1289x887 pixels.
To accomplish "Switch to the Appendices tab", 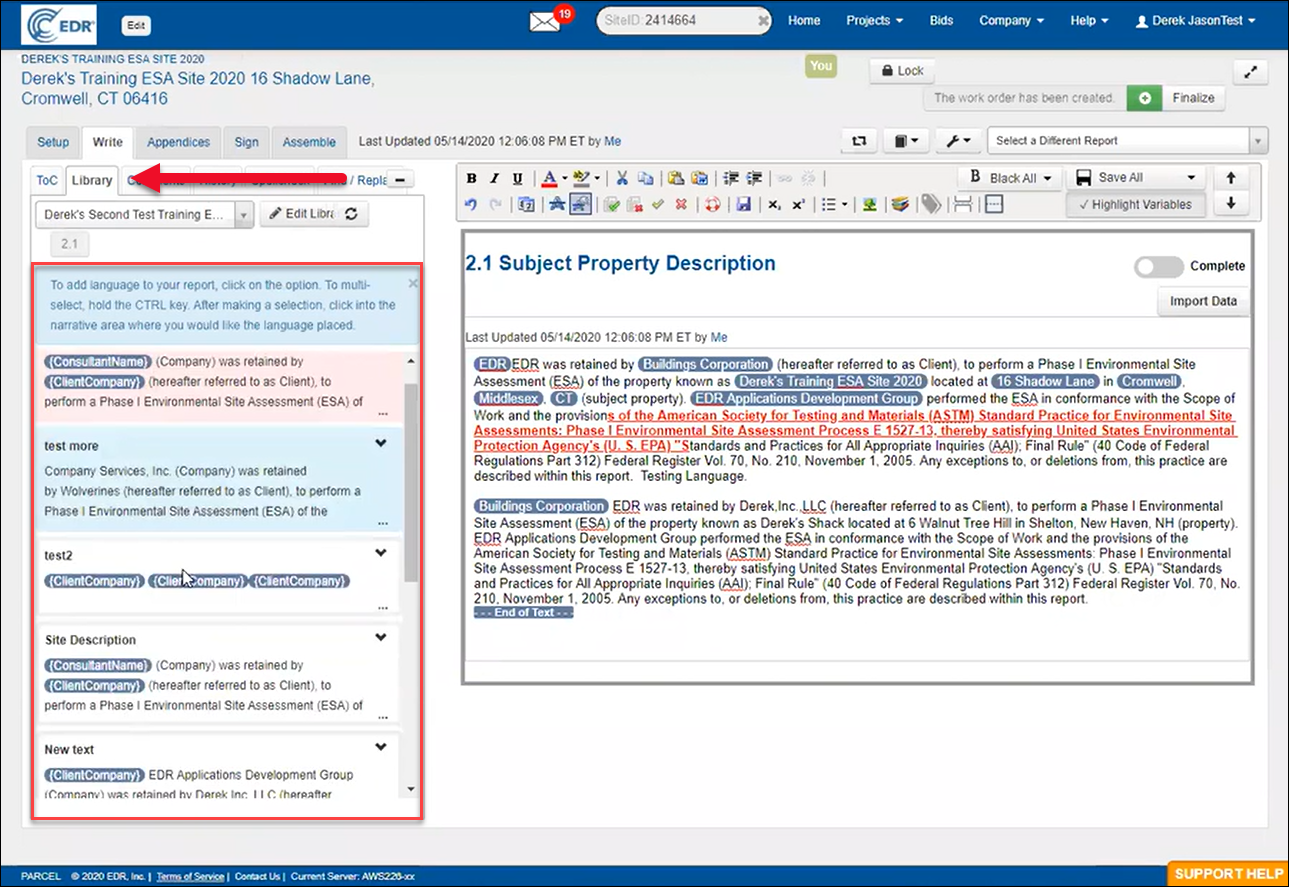I will 179,142.
